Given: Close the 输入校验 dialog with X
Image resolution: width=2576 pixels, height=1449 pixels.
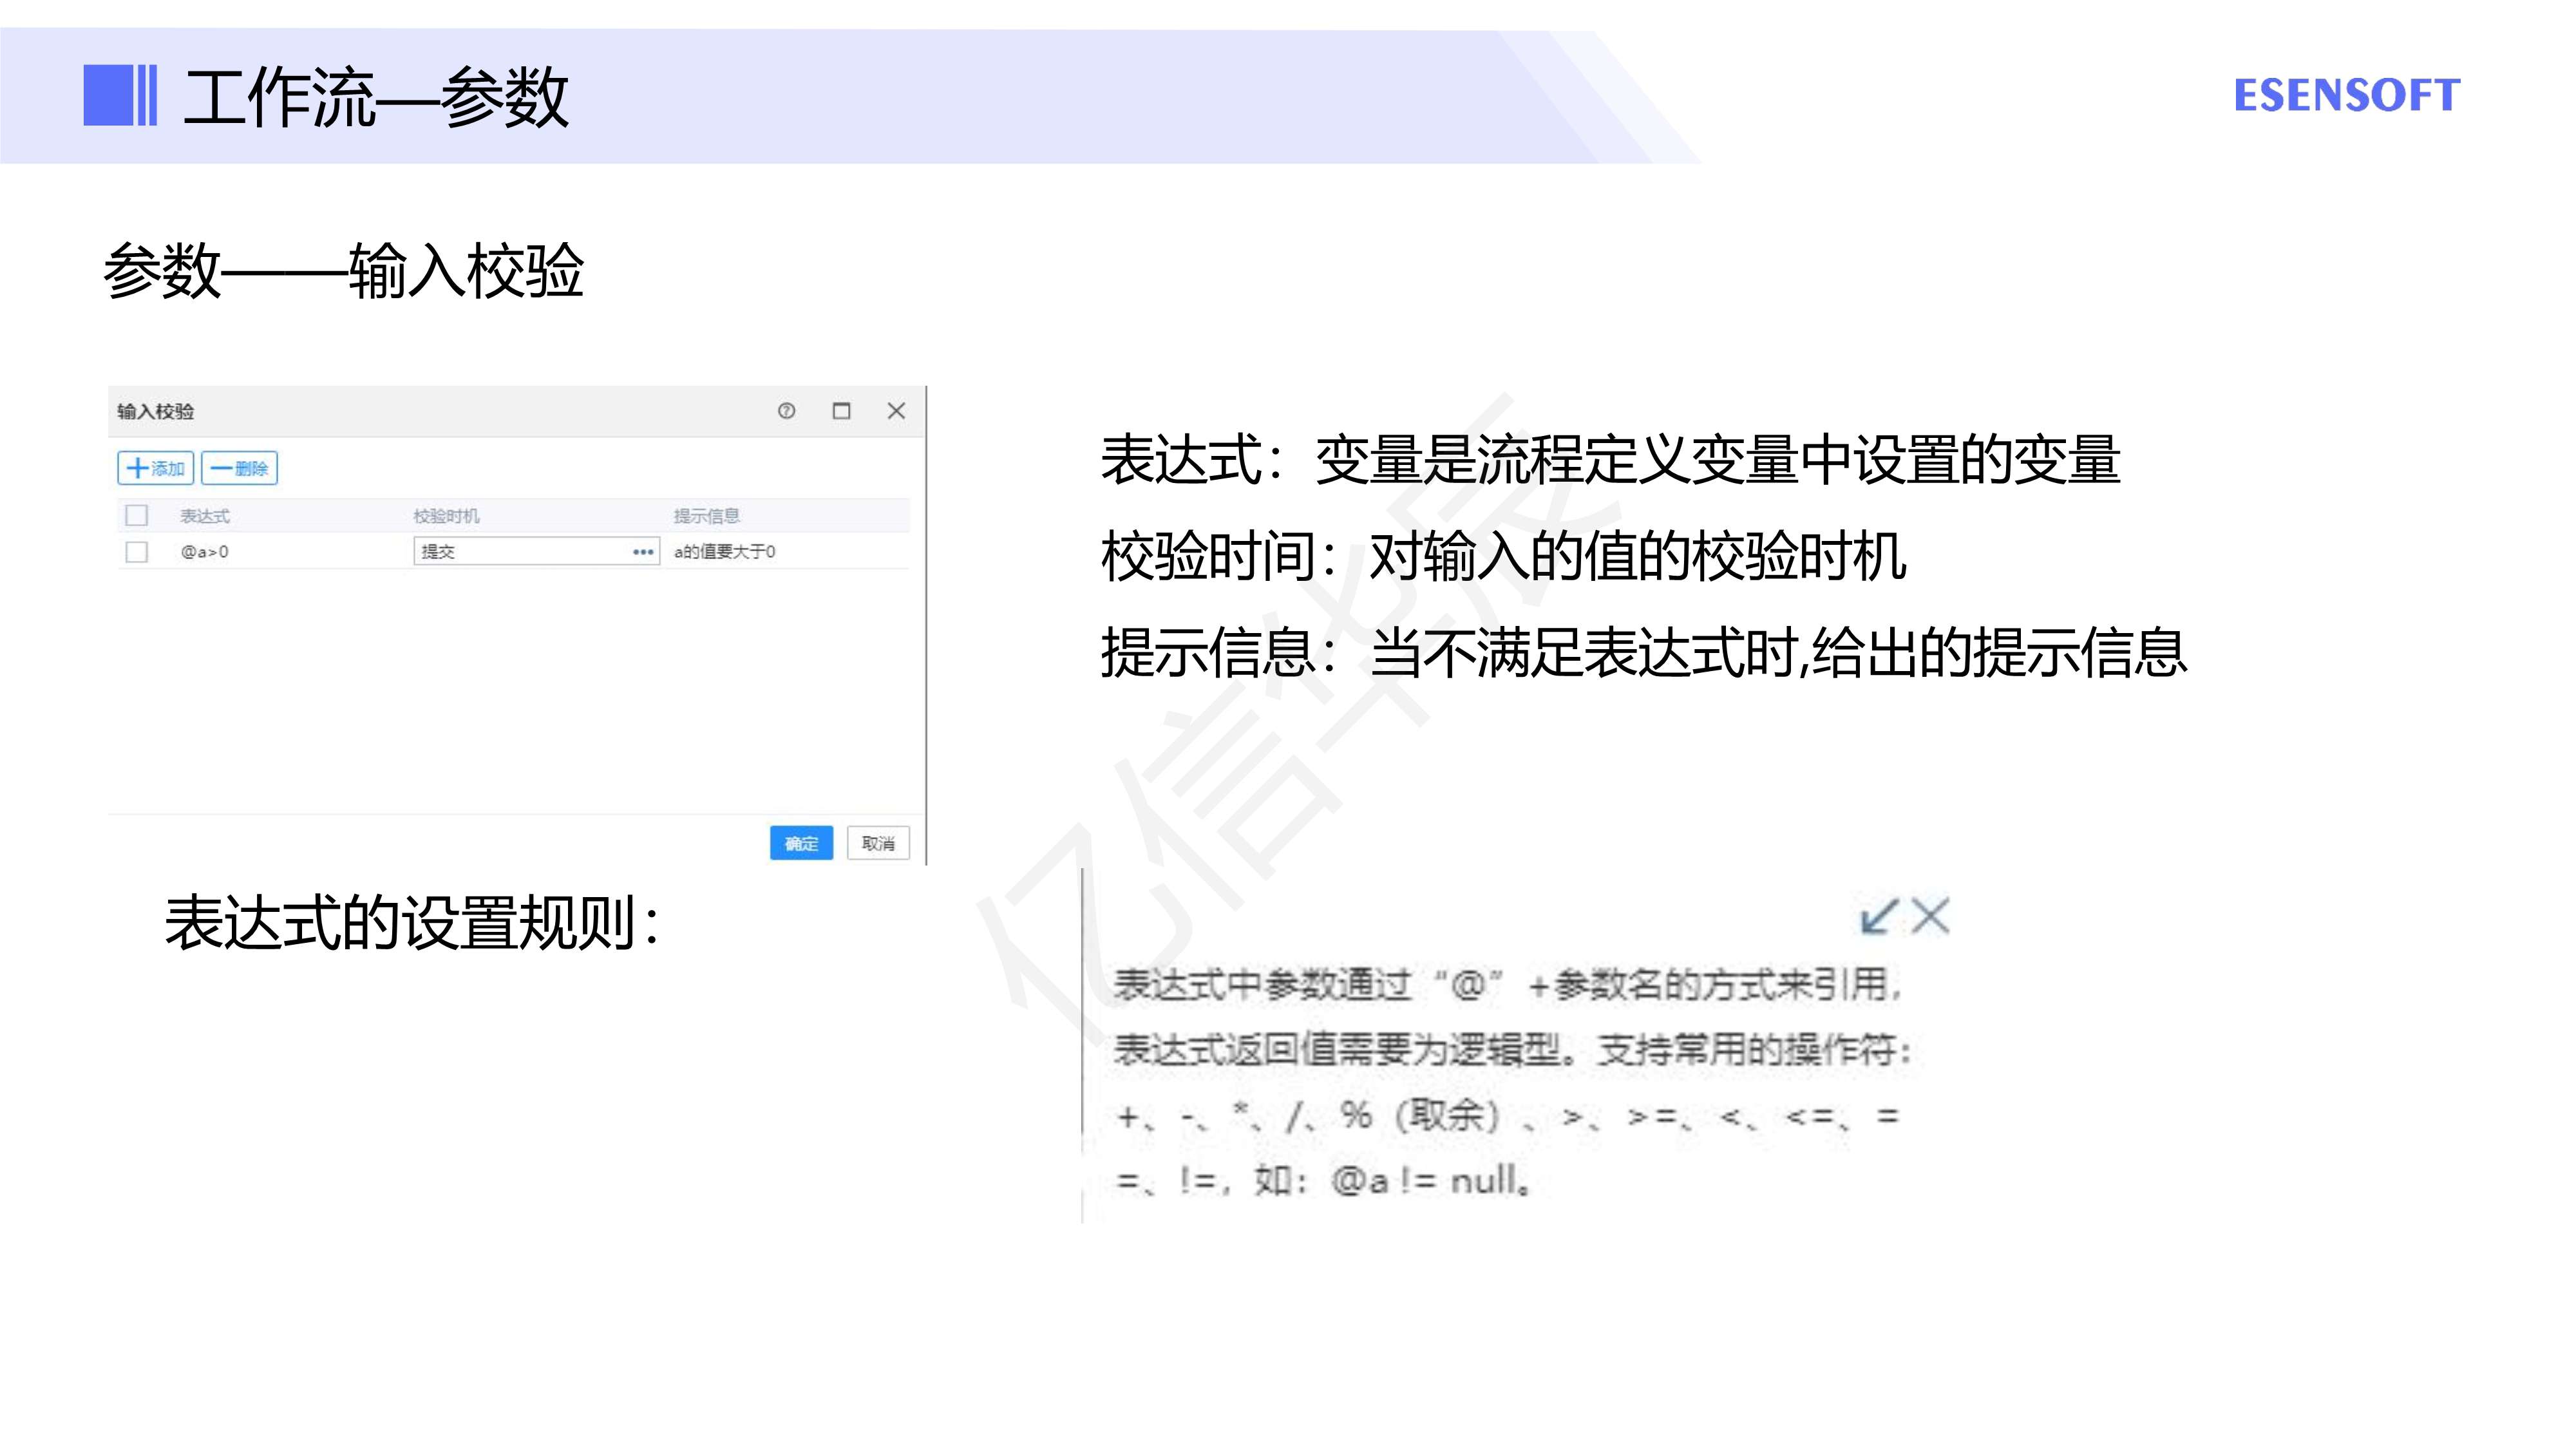Looking at the screenshot, I should point(896,411).
